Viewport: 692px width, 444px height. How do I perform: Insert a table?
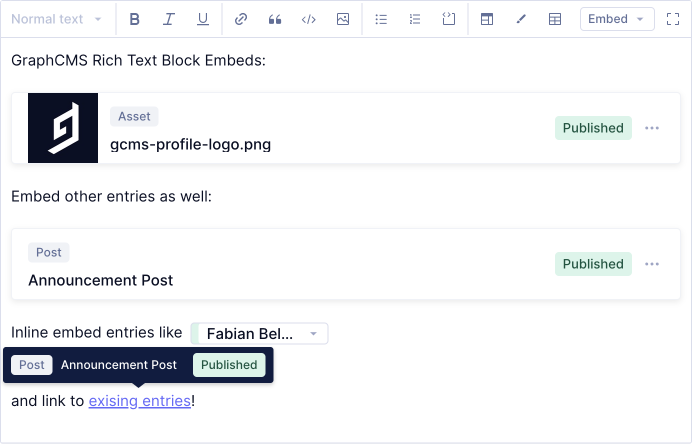coord(555,19)
